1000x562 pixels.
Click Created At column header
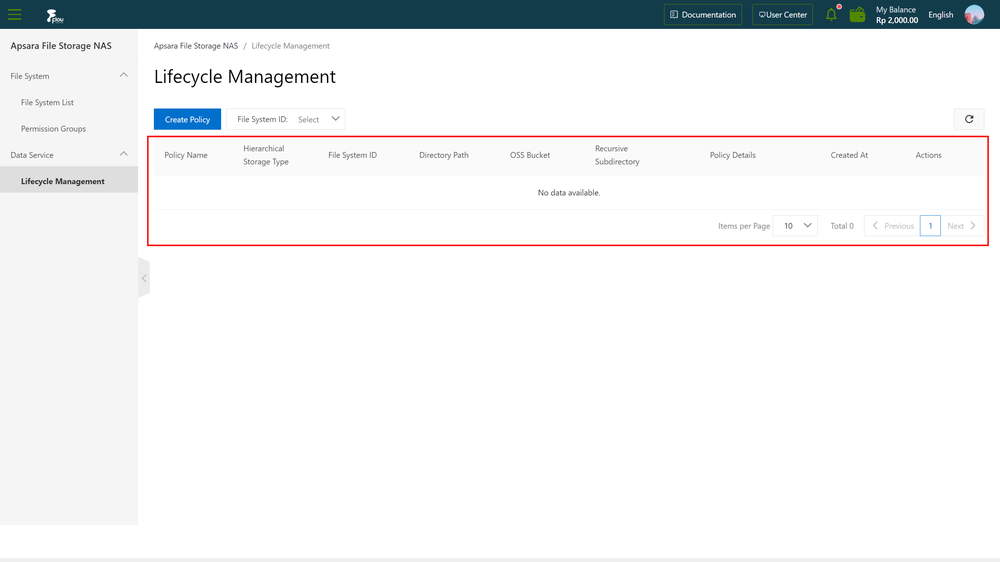pos(849,155)
